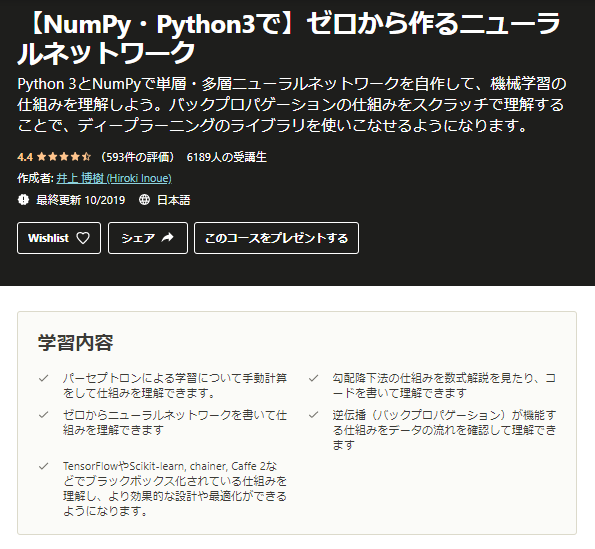Click checkmark beside 勾配降下法の仕組み item
This screenshot has width=595, height=549.
point(313,378)
